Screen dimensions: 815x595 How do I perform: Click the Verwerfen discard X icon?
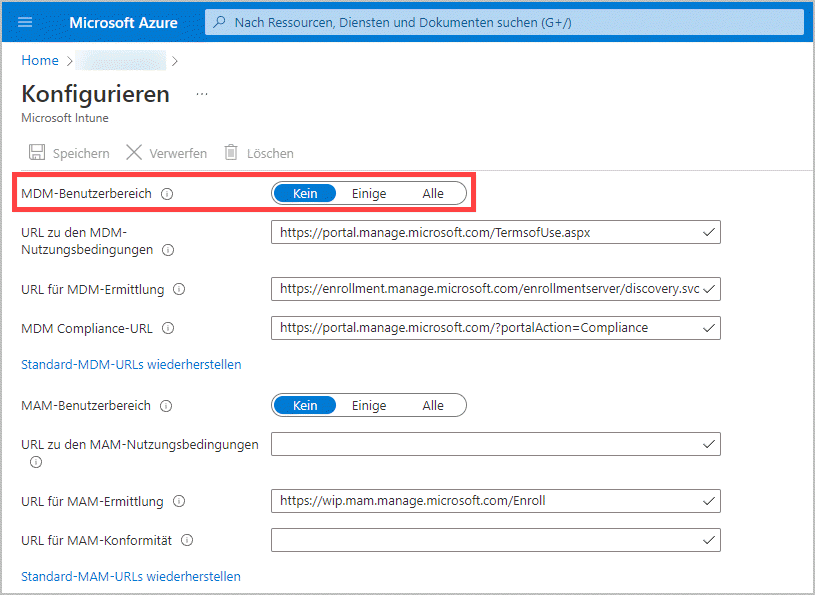pyautogui.click(x=134, y=153)
